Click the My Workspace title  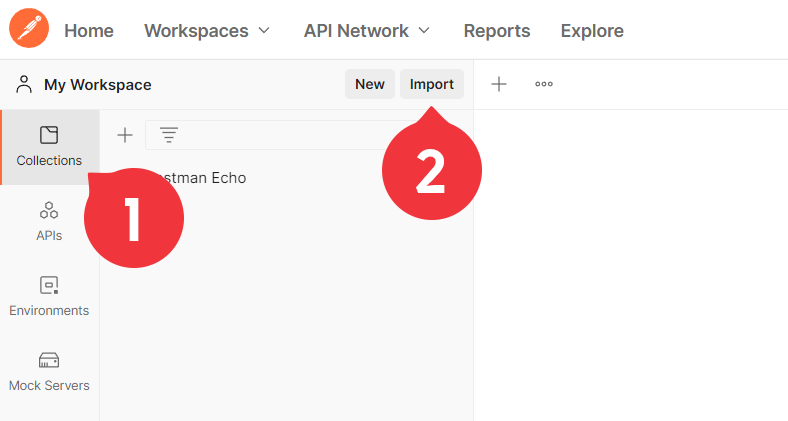click(x=97, y=84)
